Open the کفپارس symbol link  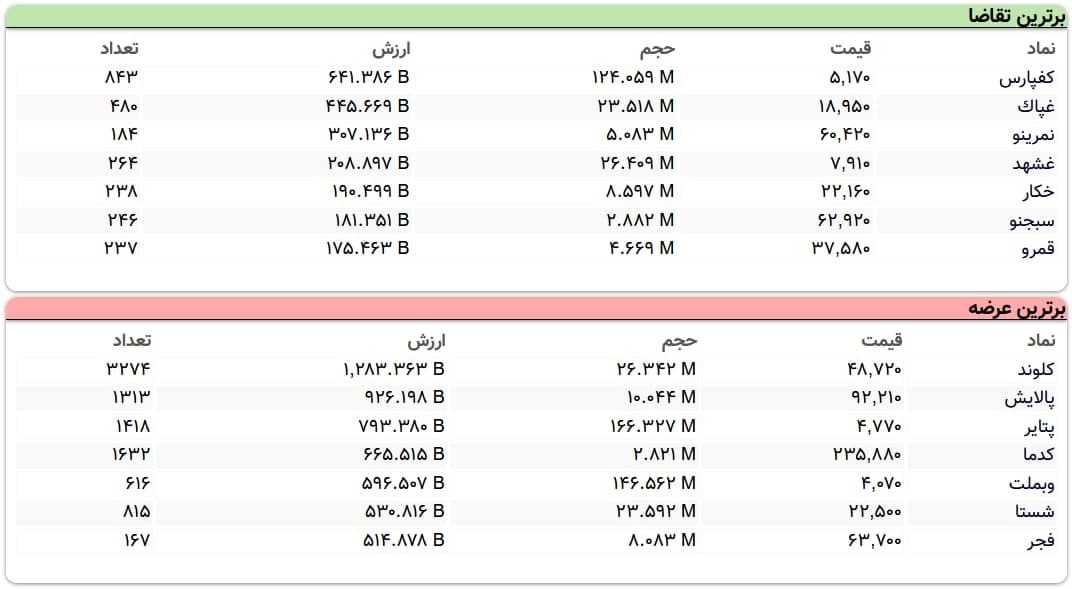point(1027,77)
